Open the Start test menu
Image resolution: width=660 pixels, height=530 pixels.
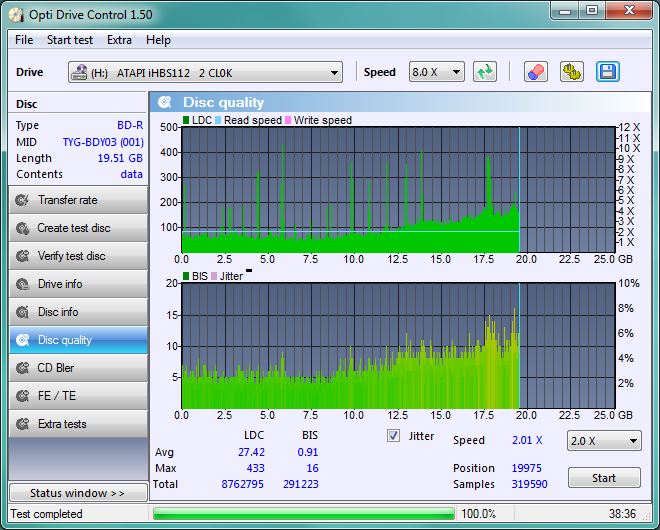(70, 40)
